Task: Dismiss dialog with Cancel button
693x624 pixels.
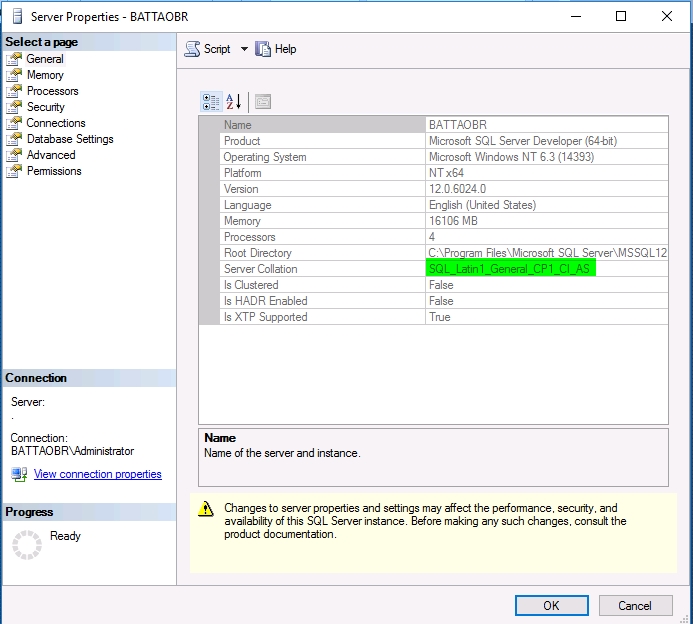Action: click(x=636, y=605)
